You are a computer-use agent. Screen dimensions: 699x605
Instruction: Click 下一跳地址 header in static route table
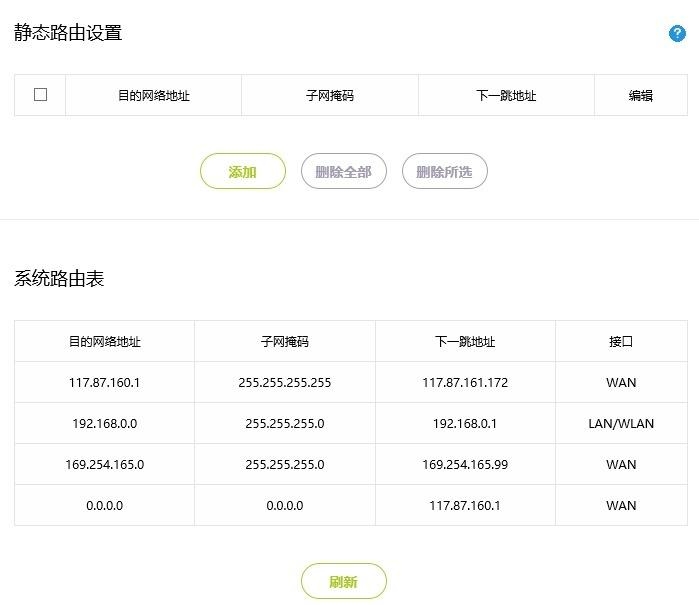click(x=506, y=95)
